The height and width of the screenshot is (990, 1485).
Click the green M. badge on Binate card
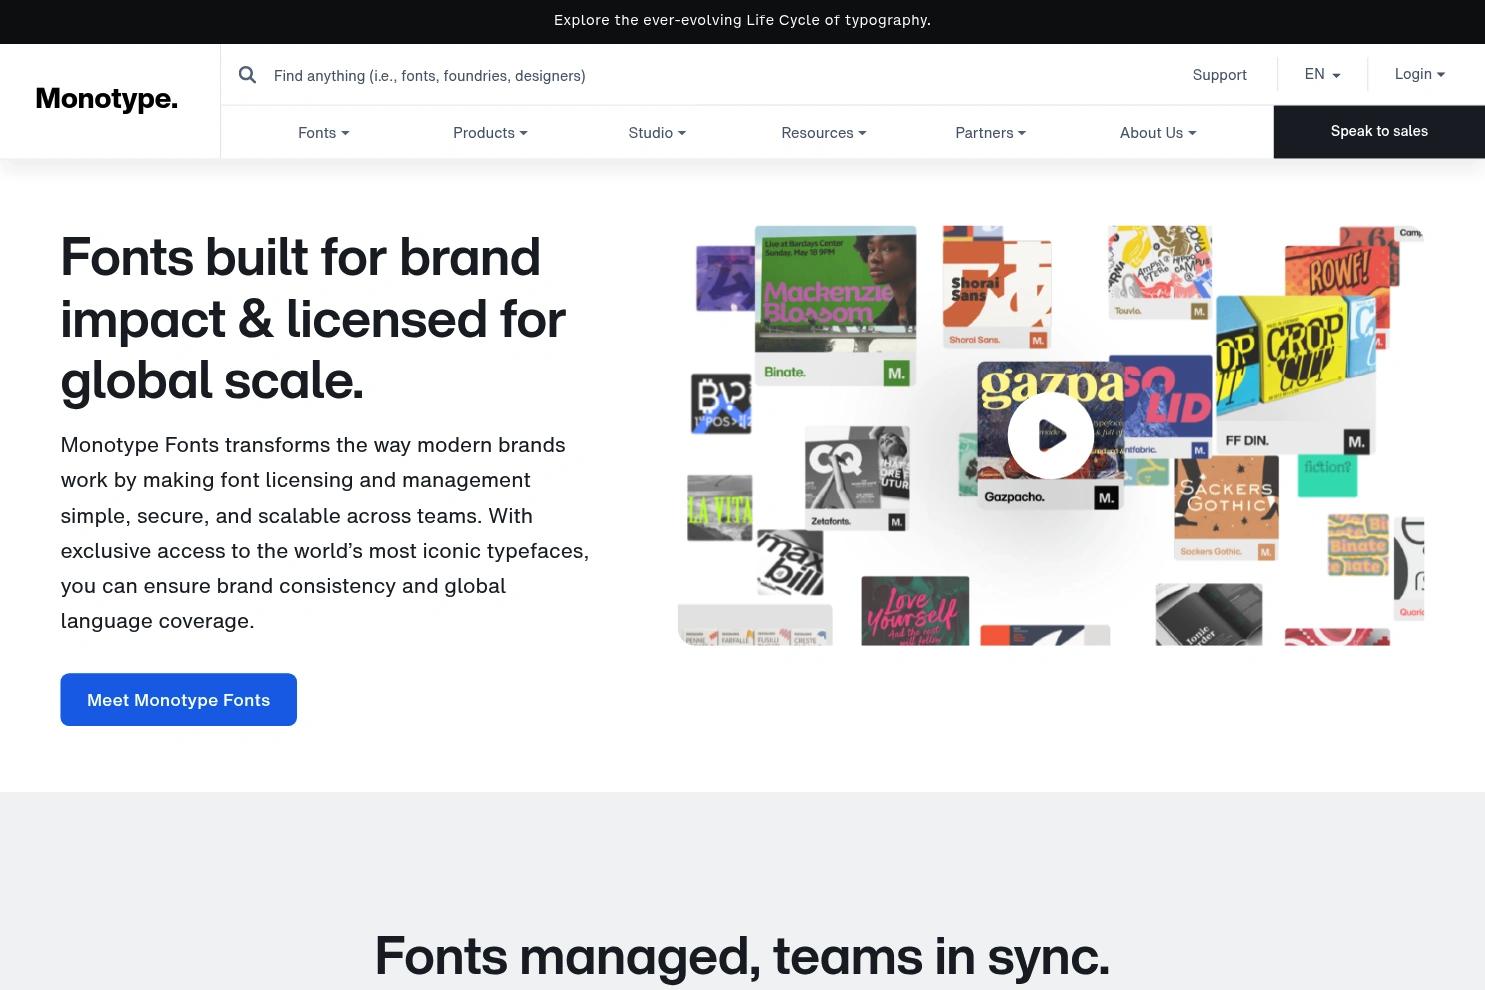[896, 373]
